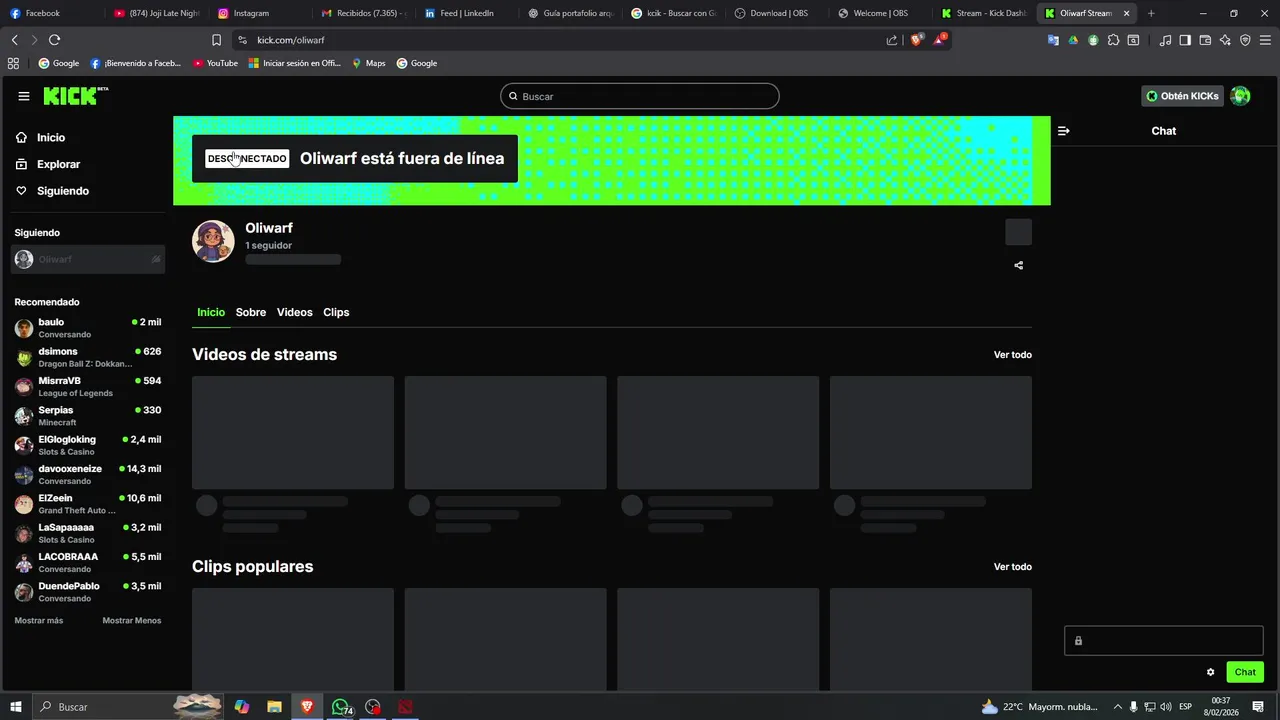Open Brave VPN shield icon
The width and height of the screenshot is (1280, 720).
[1245, 40]
